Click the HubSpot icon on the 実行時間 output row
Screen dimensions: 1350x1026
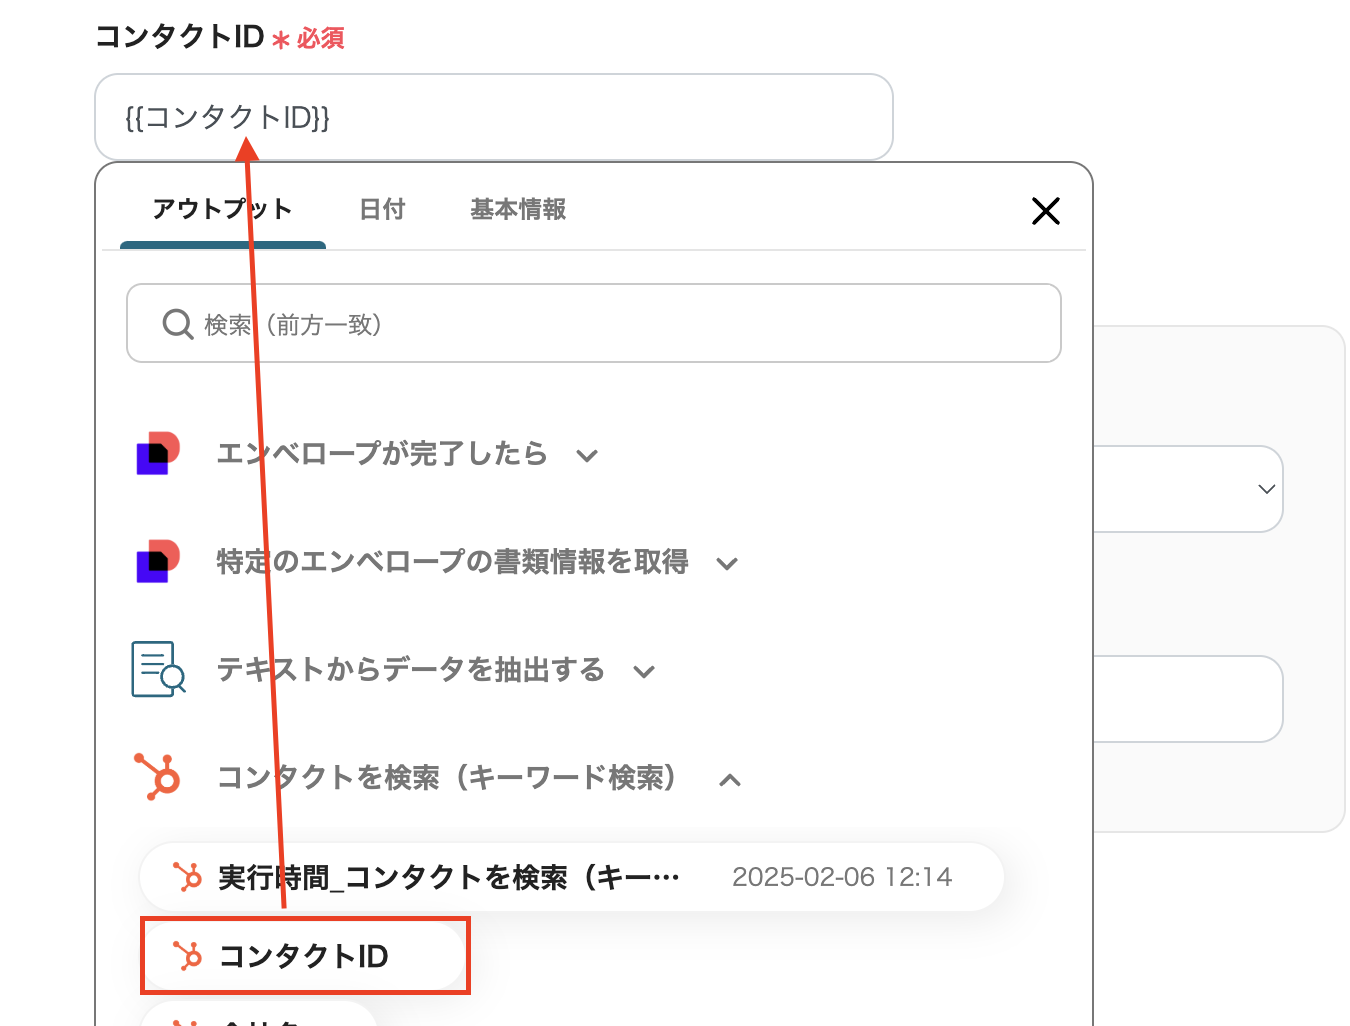point(188,876)
